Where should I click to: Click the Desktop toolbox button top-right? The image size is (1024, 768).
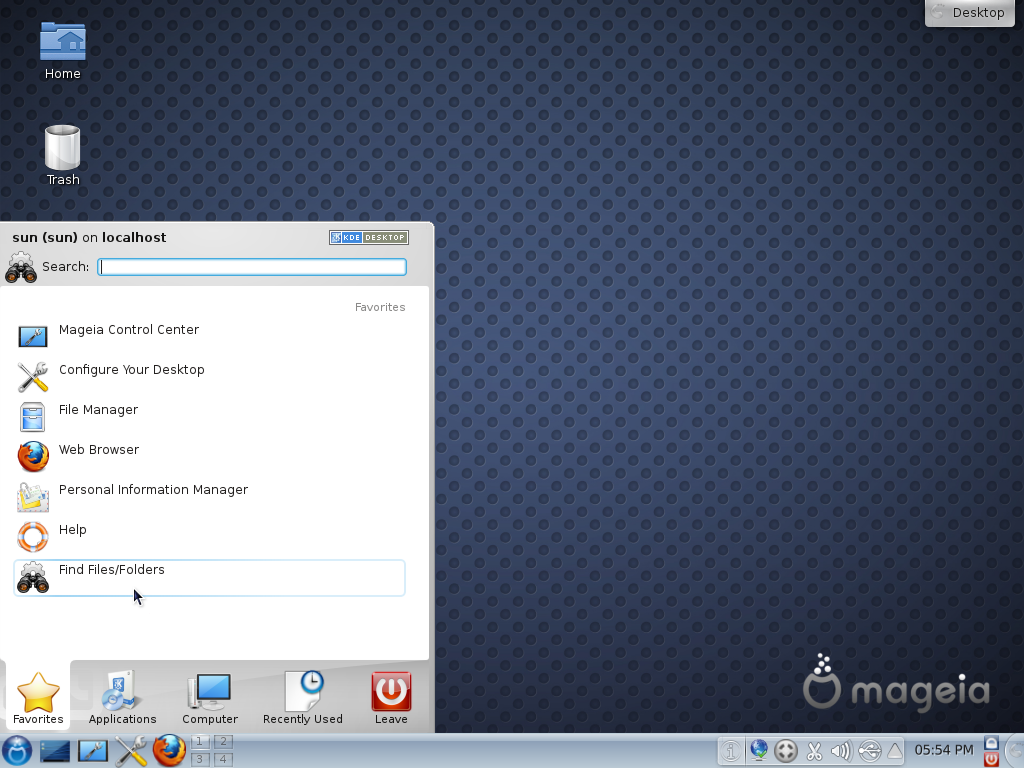(968, 13)
